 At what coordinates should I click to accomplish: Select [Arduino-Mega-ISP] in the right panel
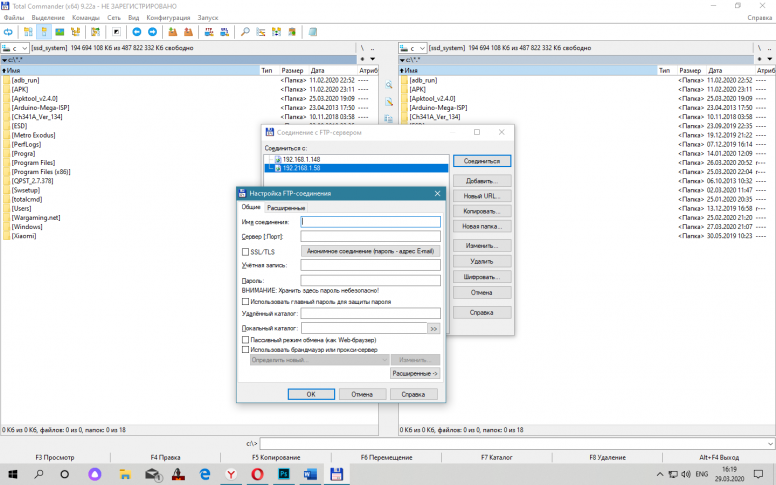438,107
